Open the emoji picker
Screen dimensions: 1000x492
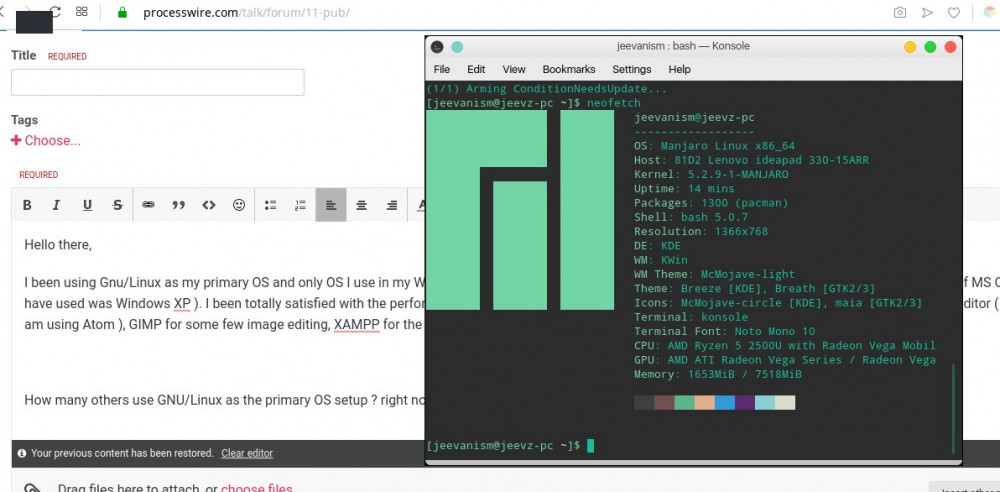coord(239,205)
